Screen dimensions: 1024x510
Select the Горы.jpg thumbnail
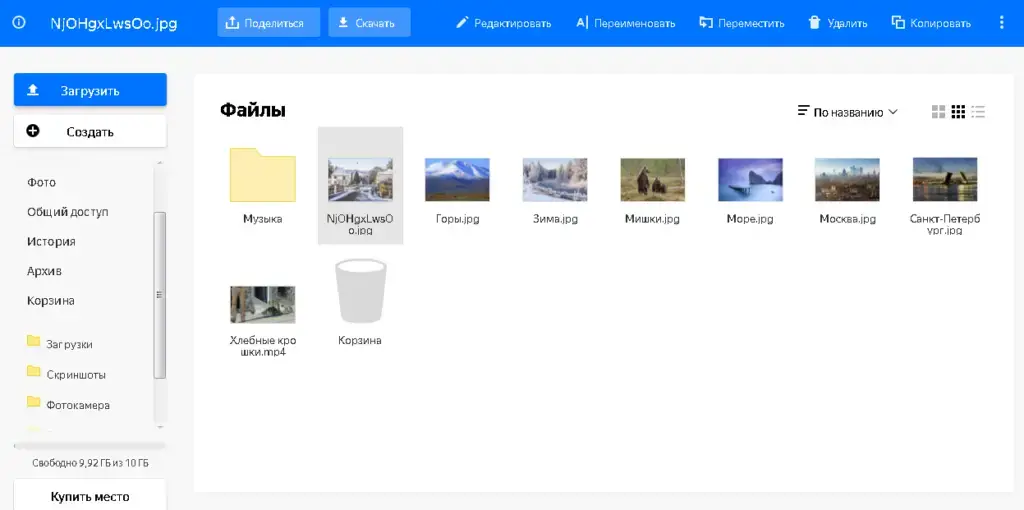point(457,180)
